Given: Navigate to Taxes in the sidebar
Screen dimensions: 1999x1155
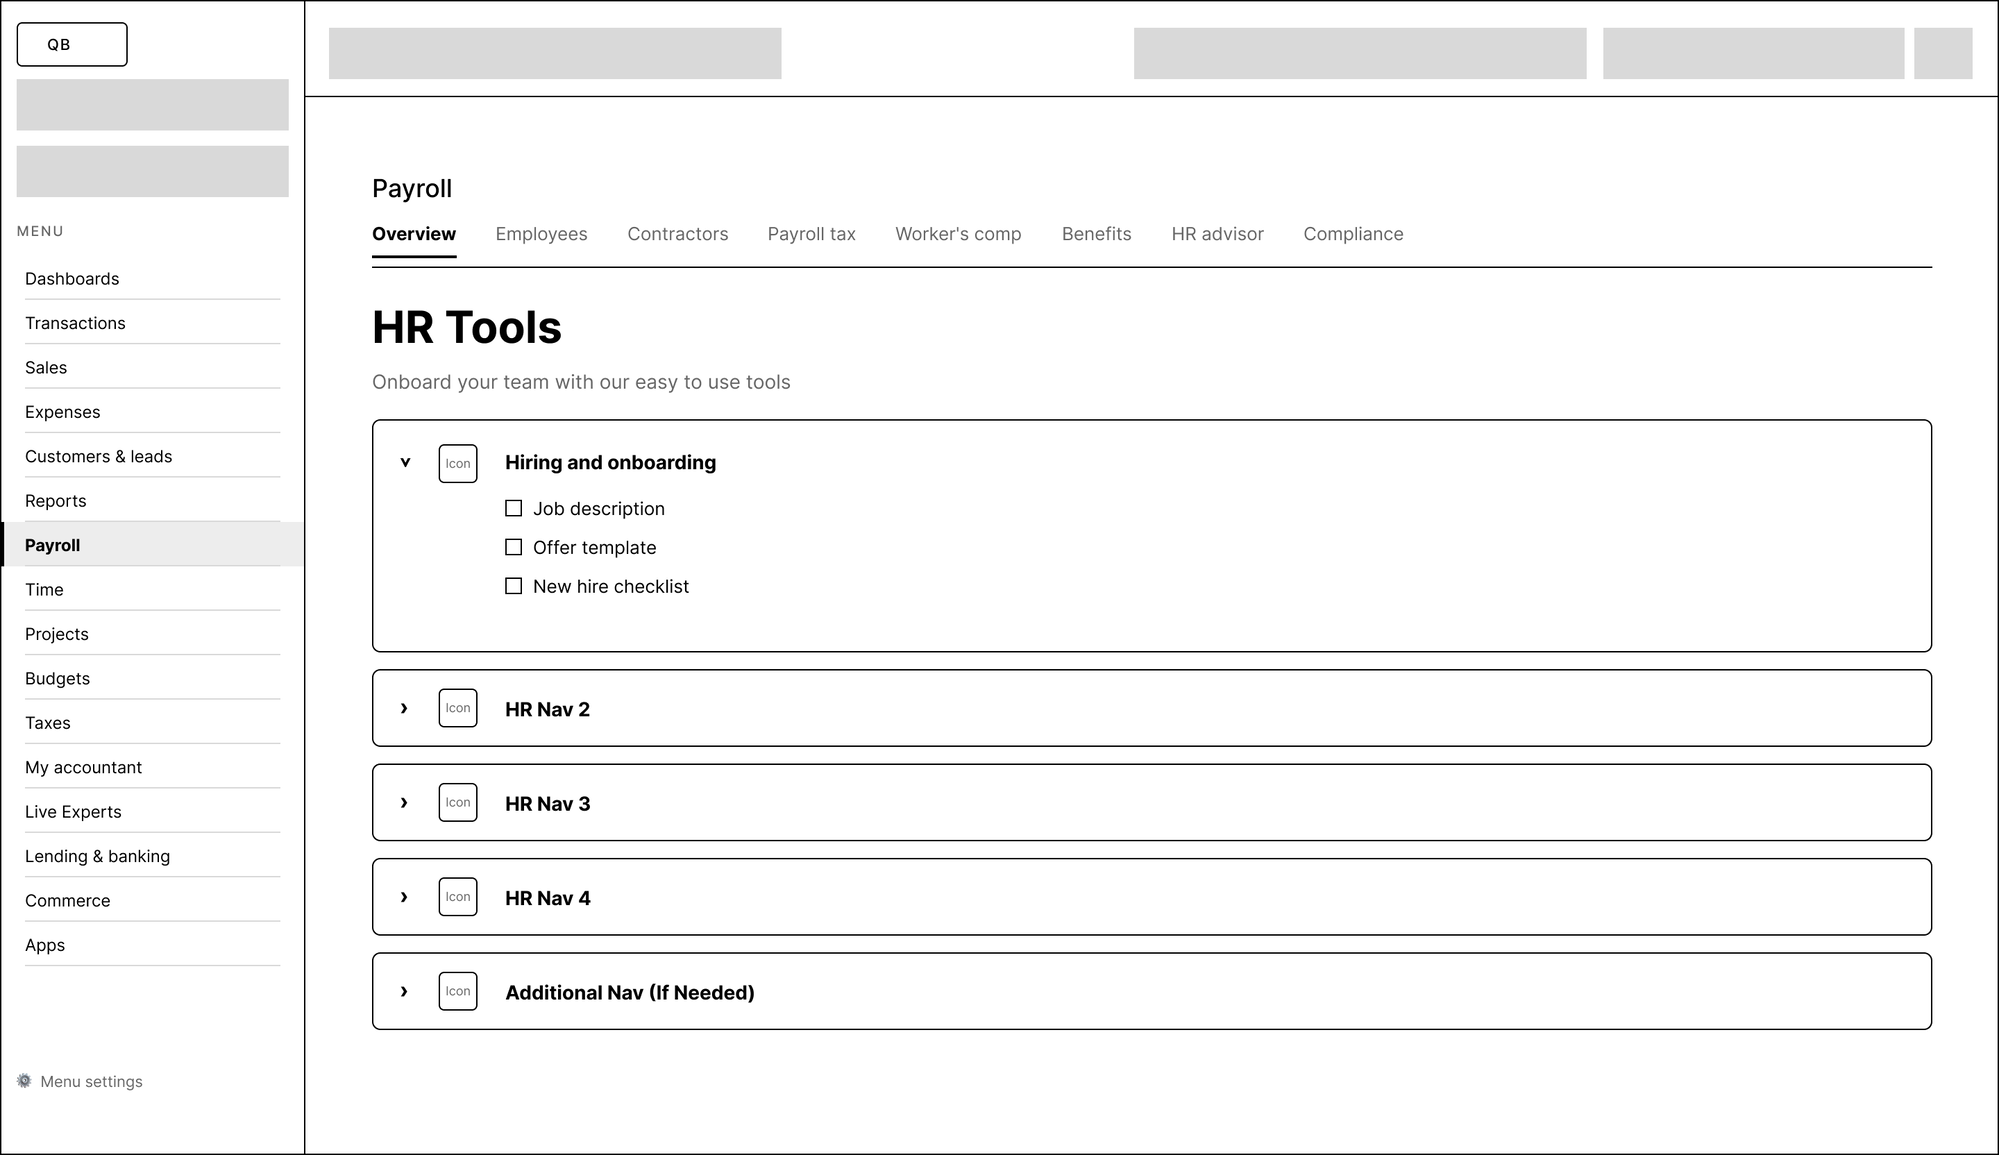Looking at the screenshot, I should (x=47, y=722).
